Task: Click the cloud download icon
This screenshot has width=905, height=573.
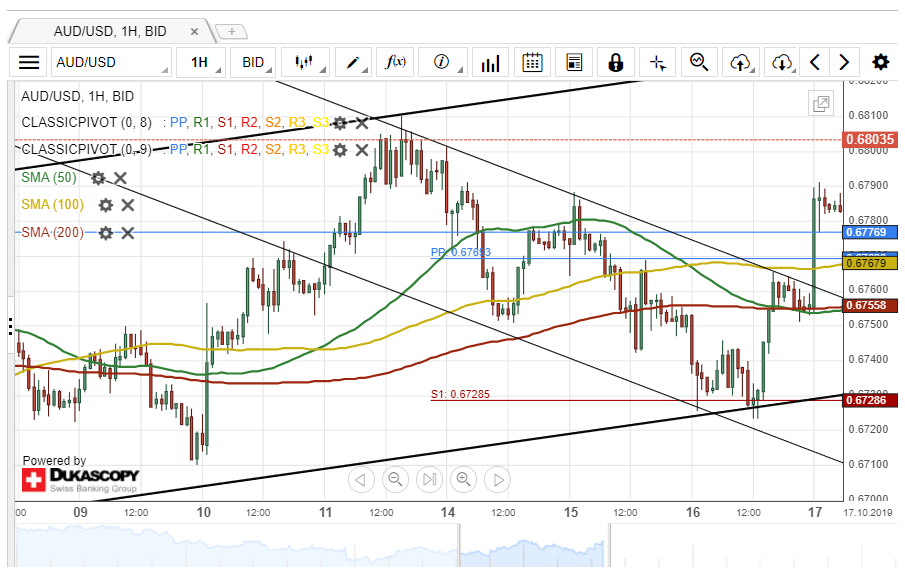Action: tap(783, 62)
